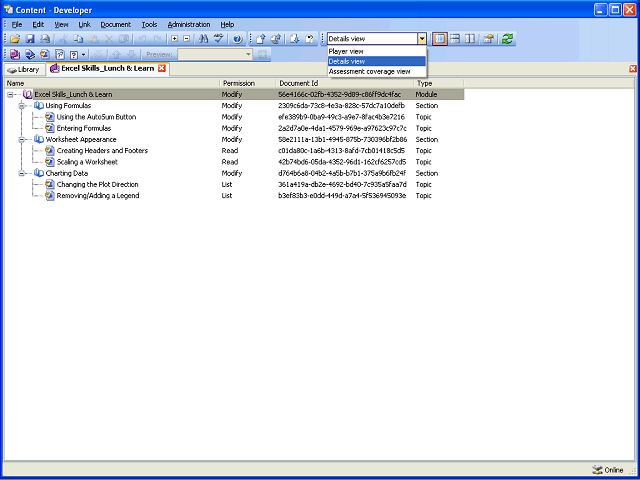The image size is (640, 480).
Task: Run the ABC spelling check icon
Action: [219, 39]
